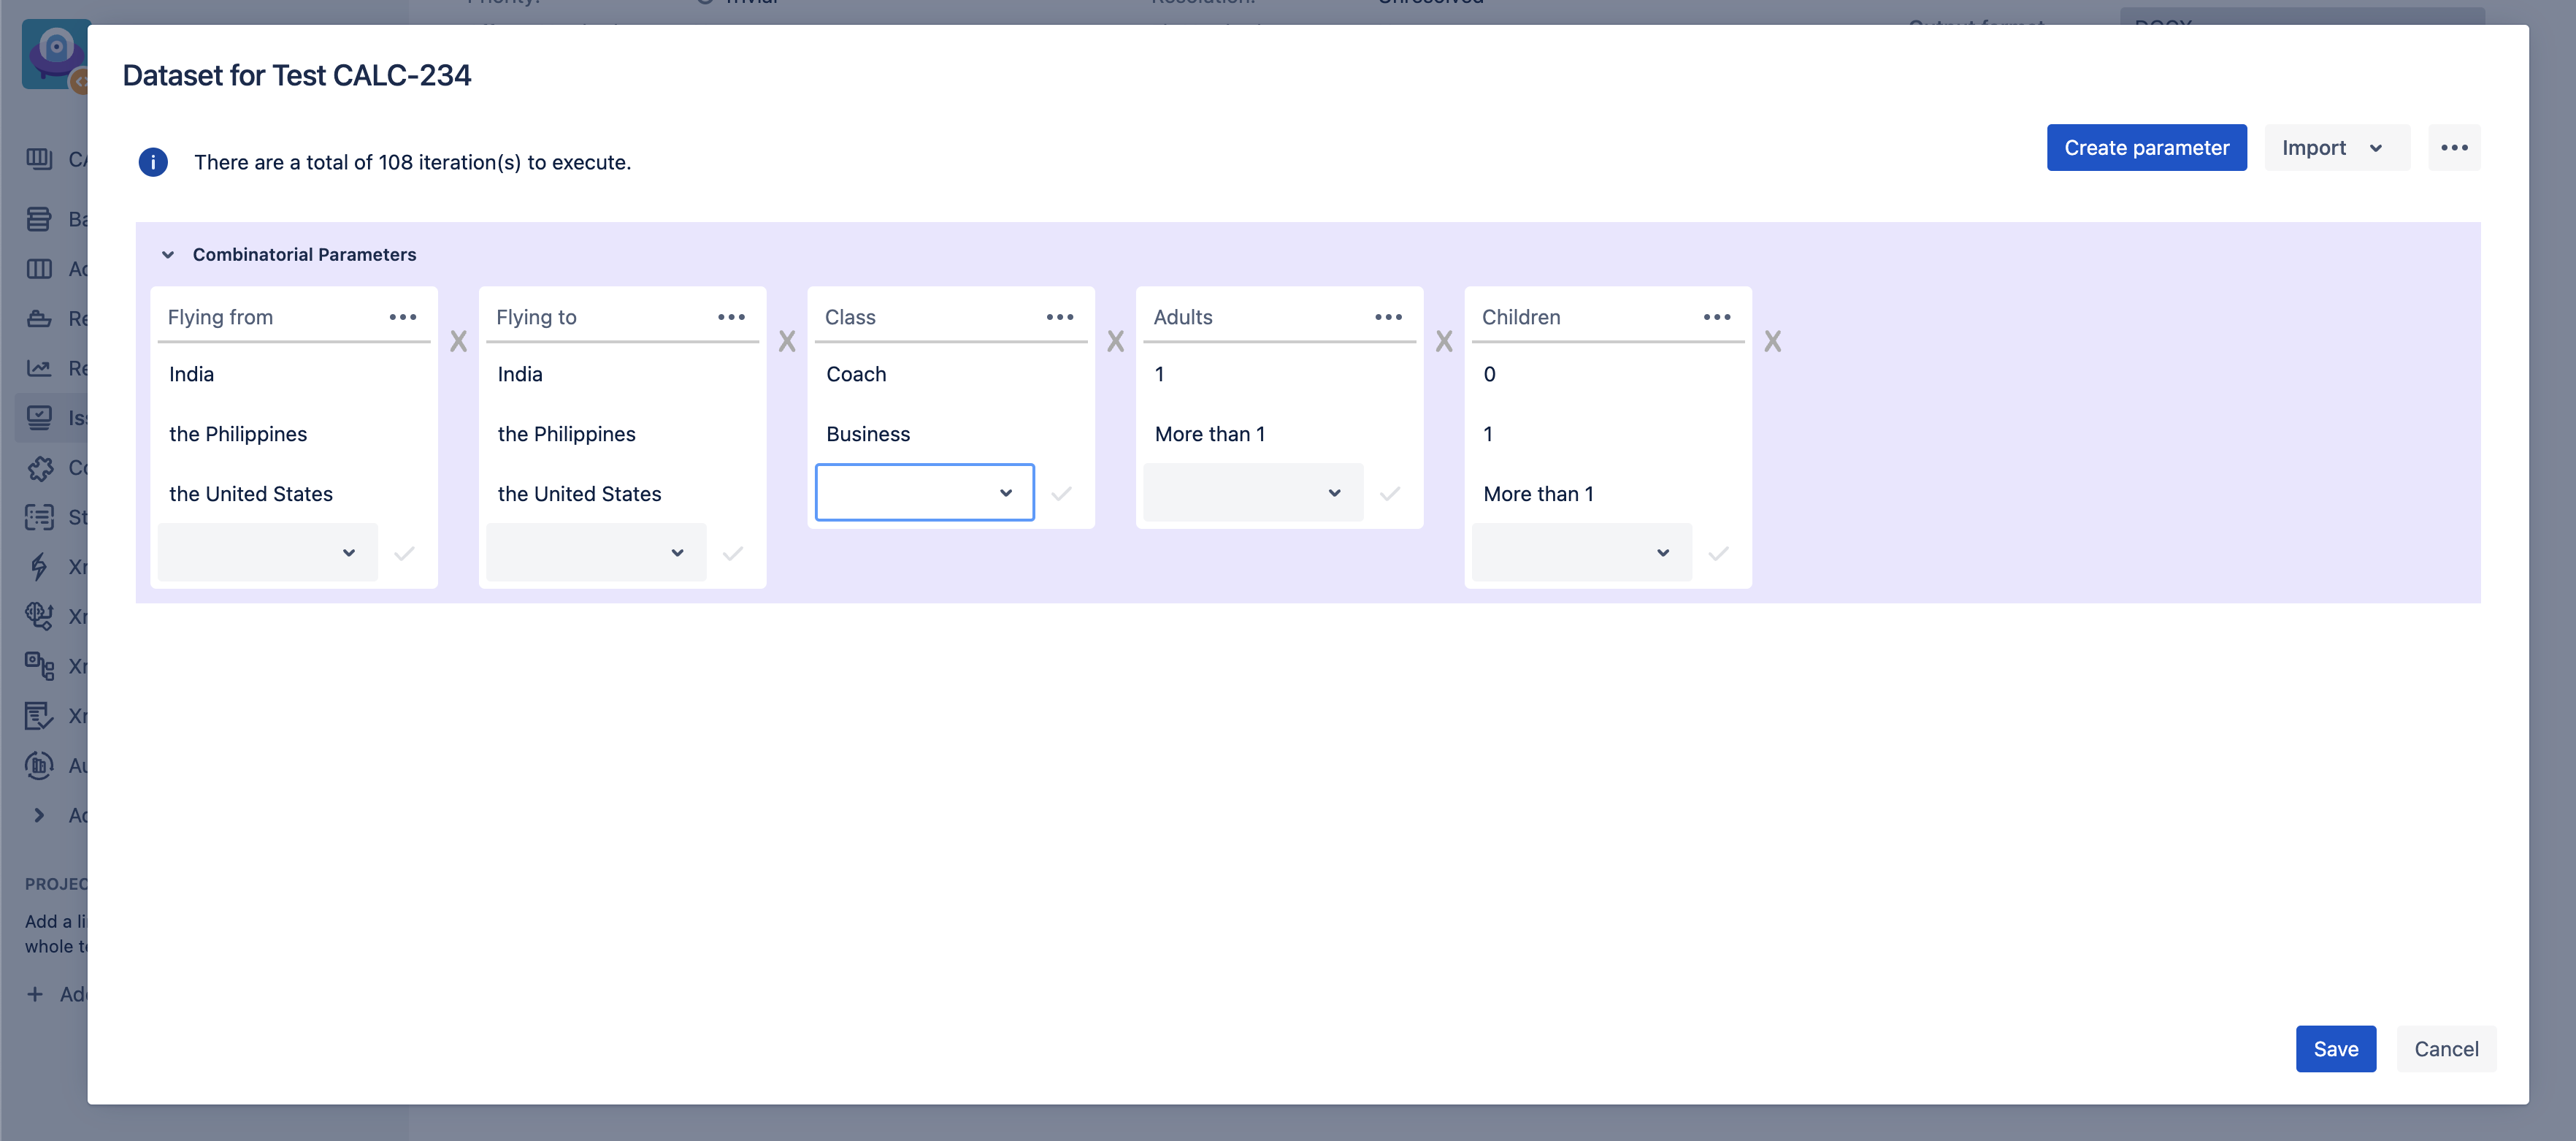Open the Class parameter options menu

pyautogui.click(x=1060, y=317)
